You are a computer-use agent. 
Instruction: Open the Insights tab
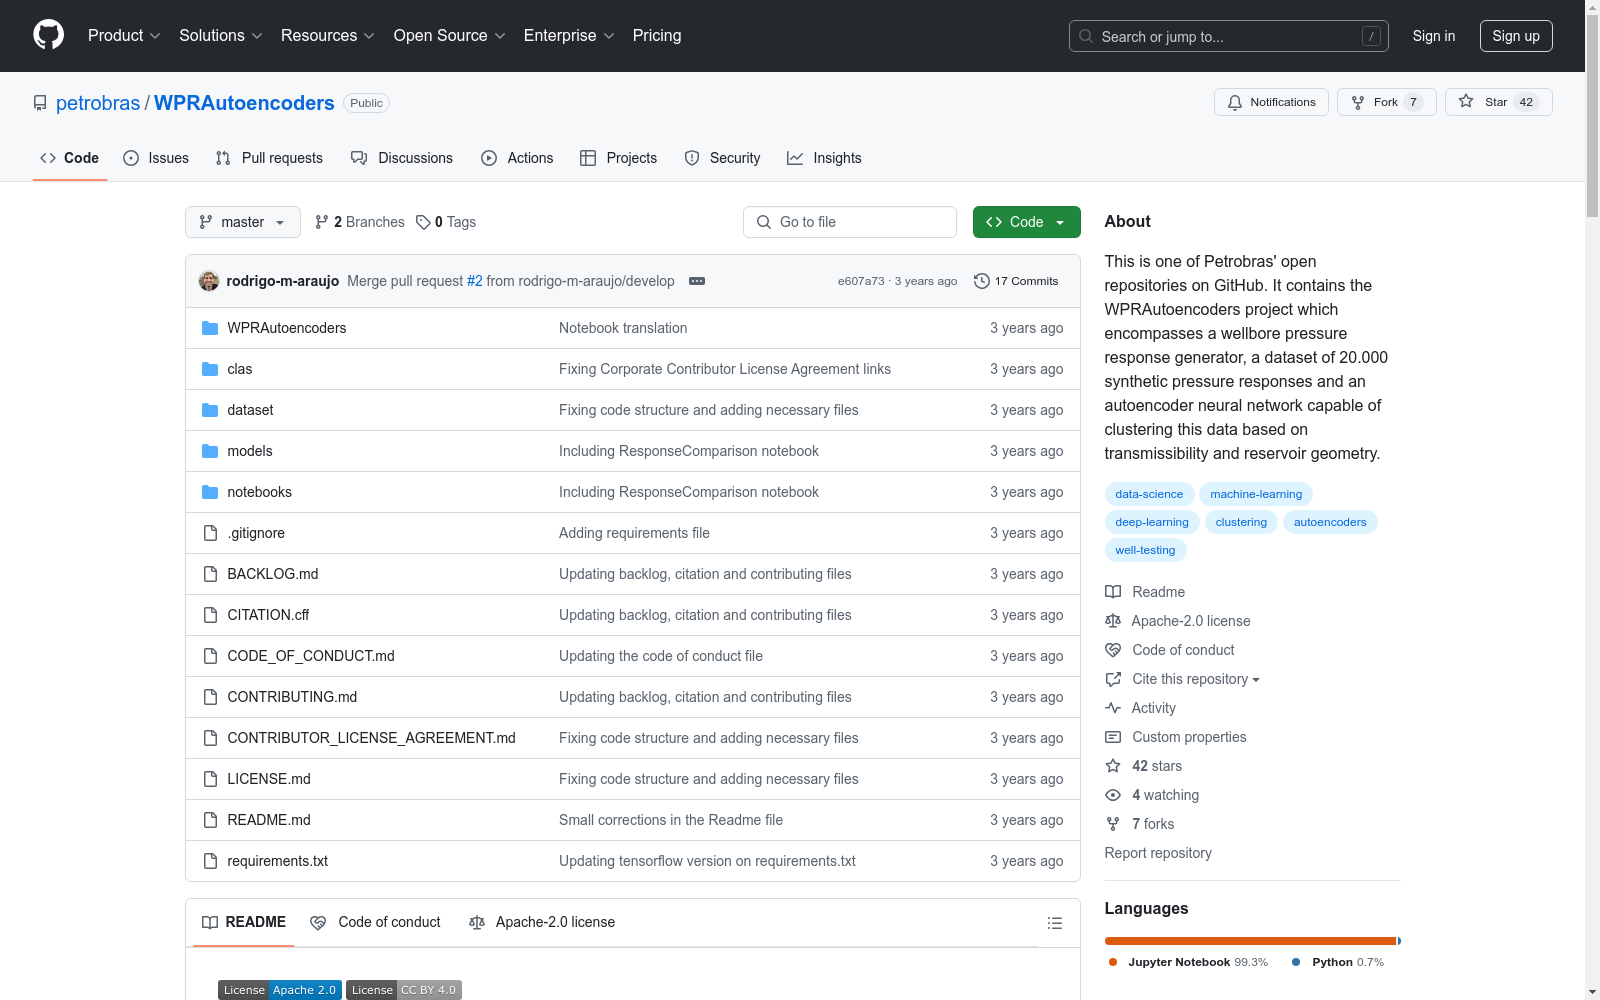(824, 158)
